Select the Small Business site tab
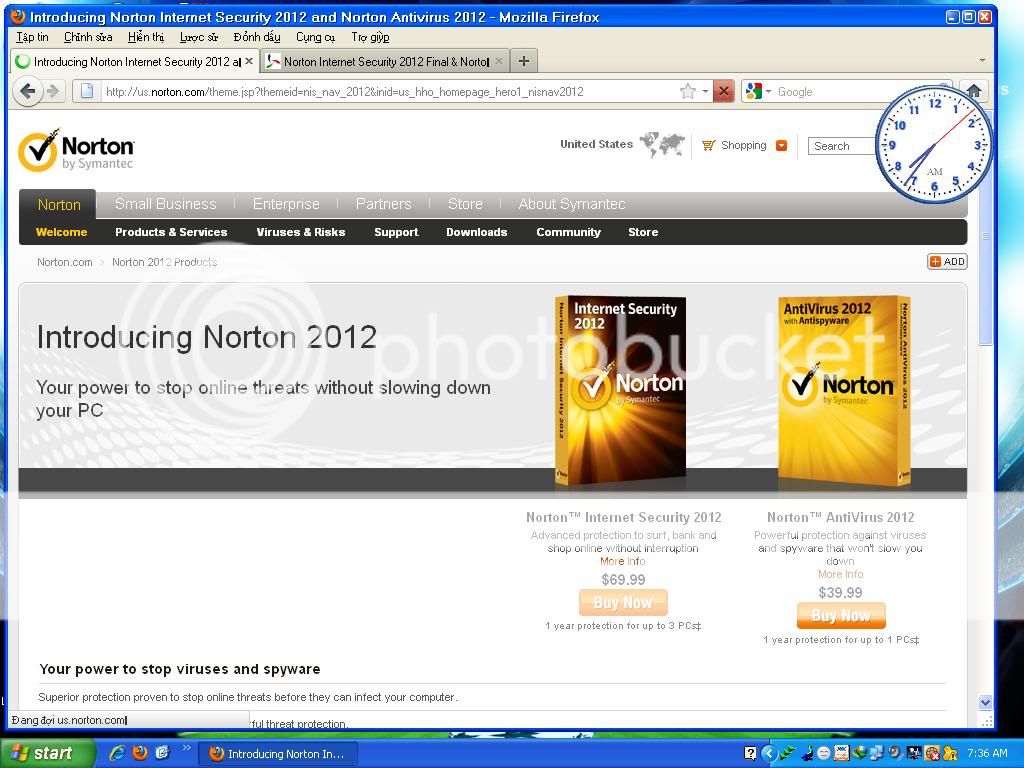The image size is (1024, 768). (165, 204)
